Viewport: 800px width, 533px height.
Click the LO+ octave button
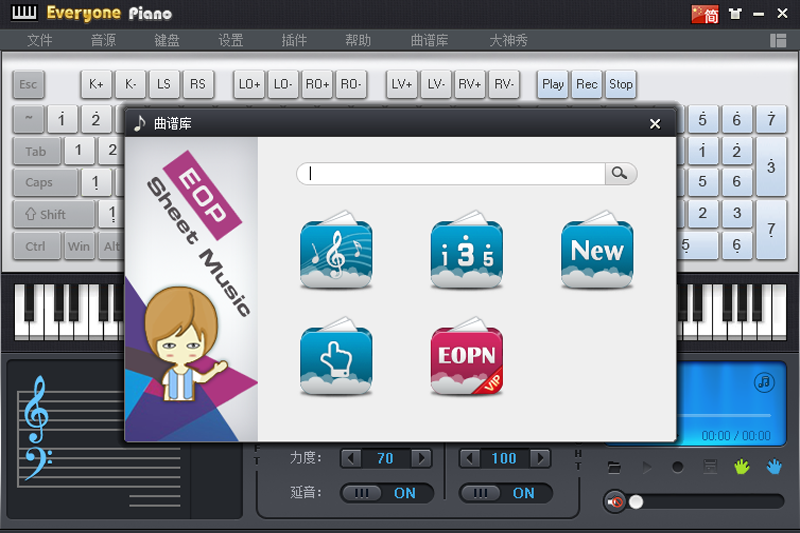point(249,84)
